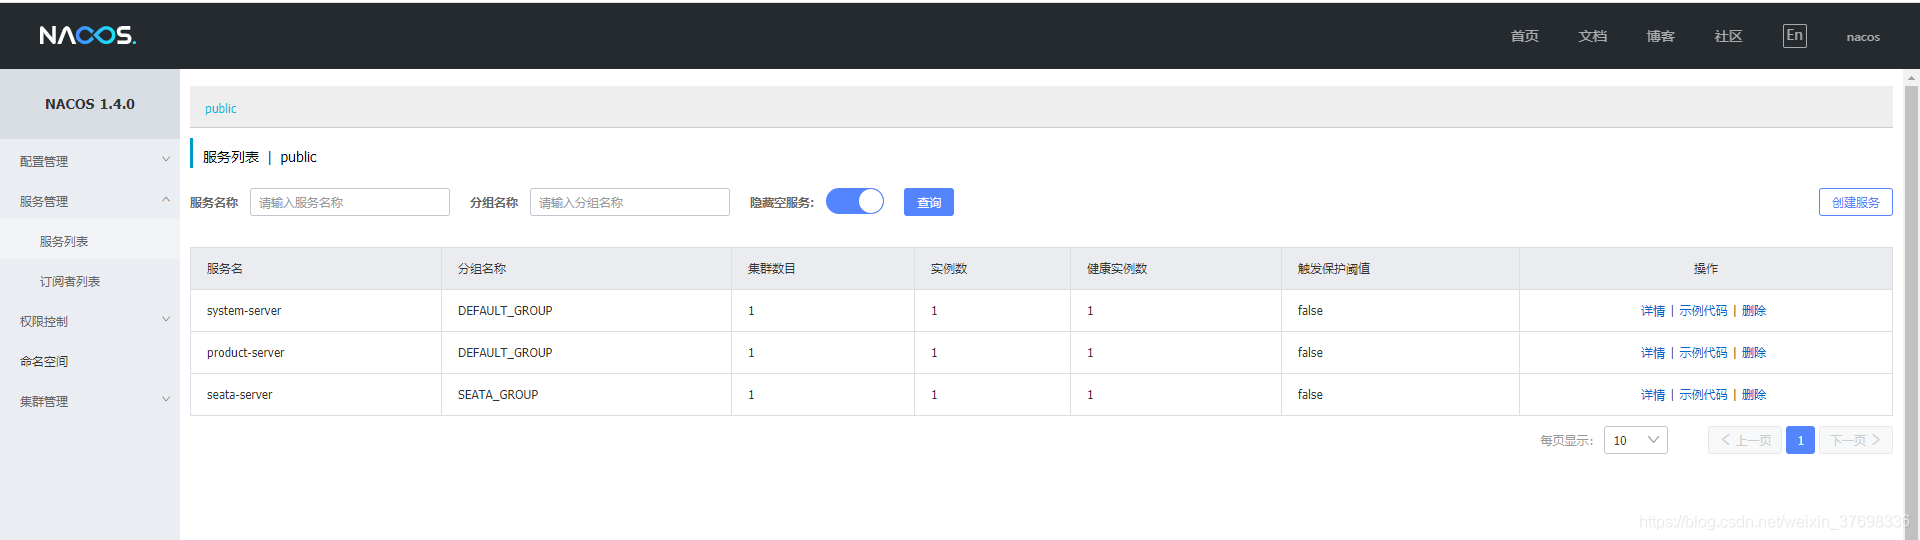Click 删除 for product-server
The image size is (1920, 540).
(1754, 353)
